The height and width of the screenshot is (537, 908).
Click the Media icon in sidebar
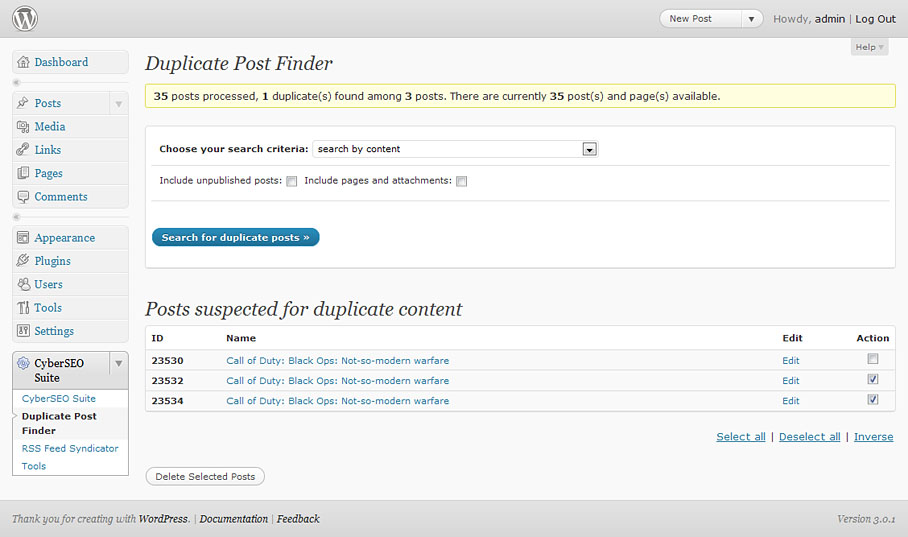click(23, 126)
